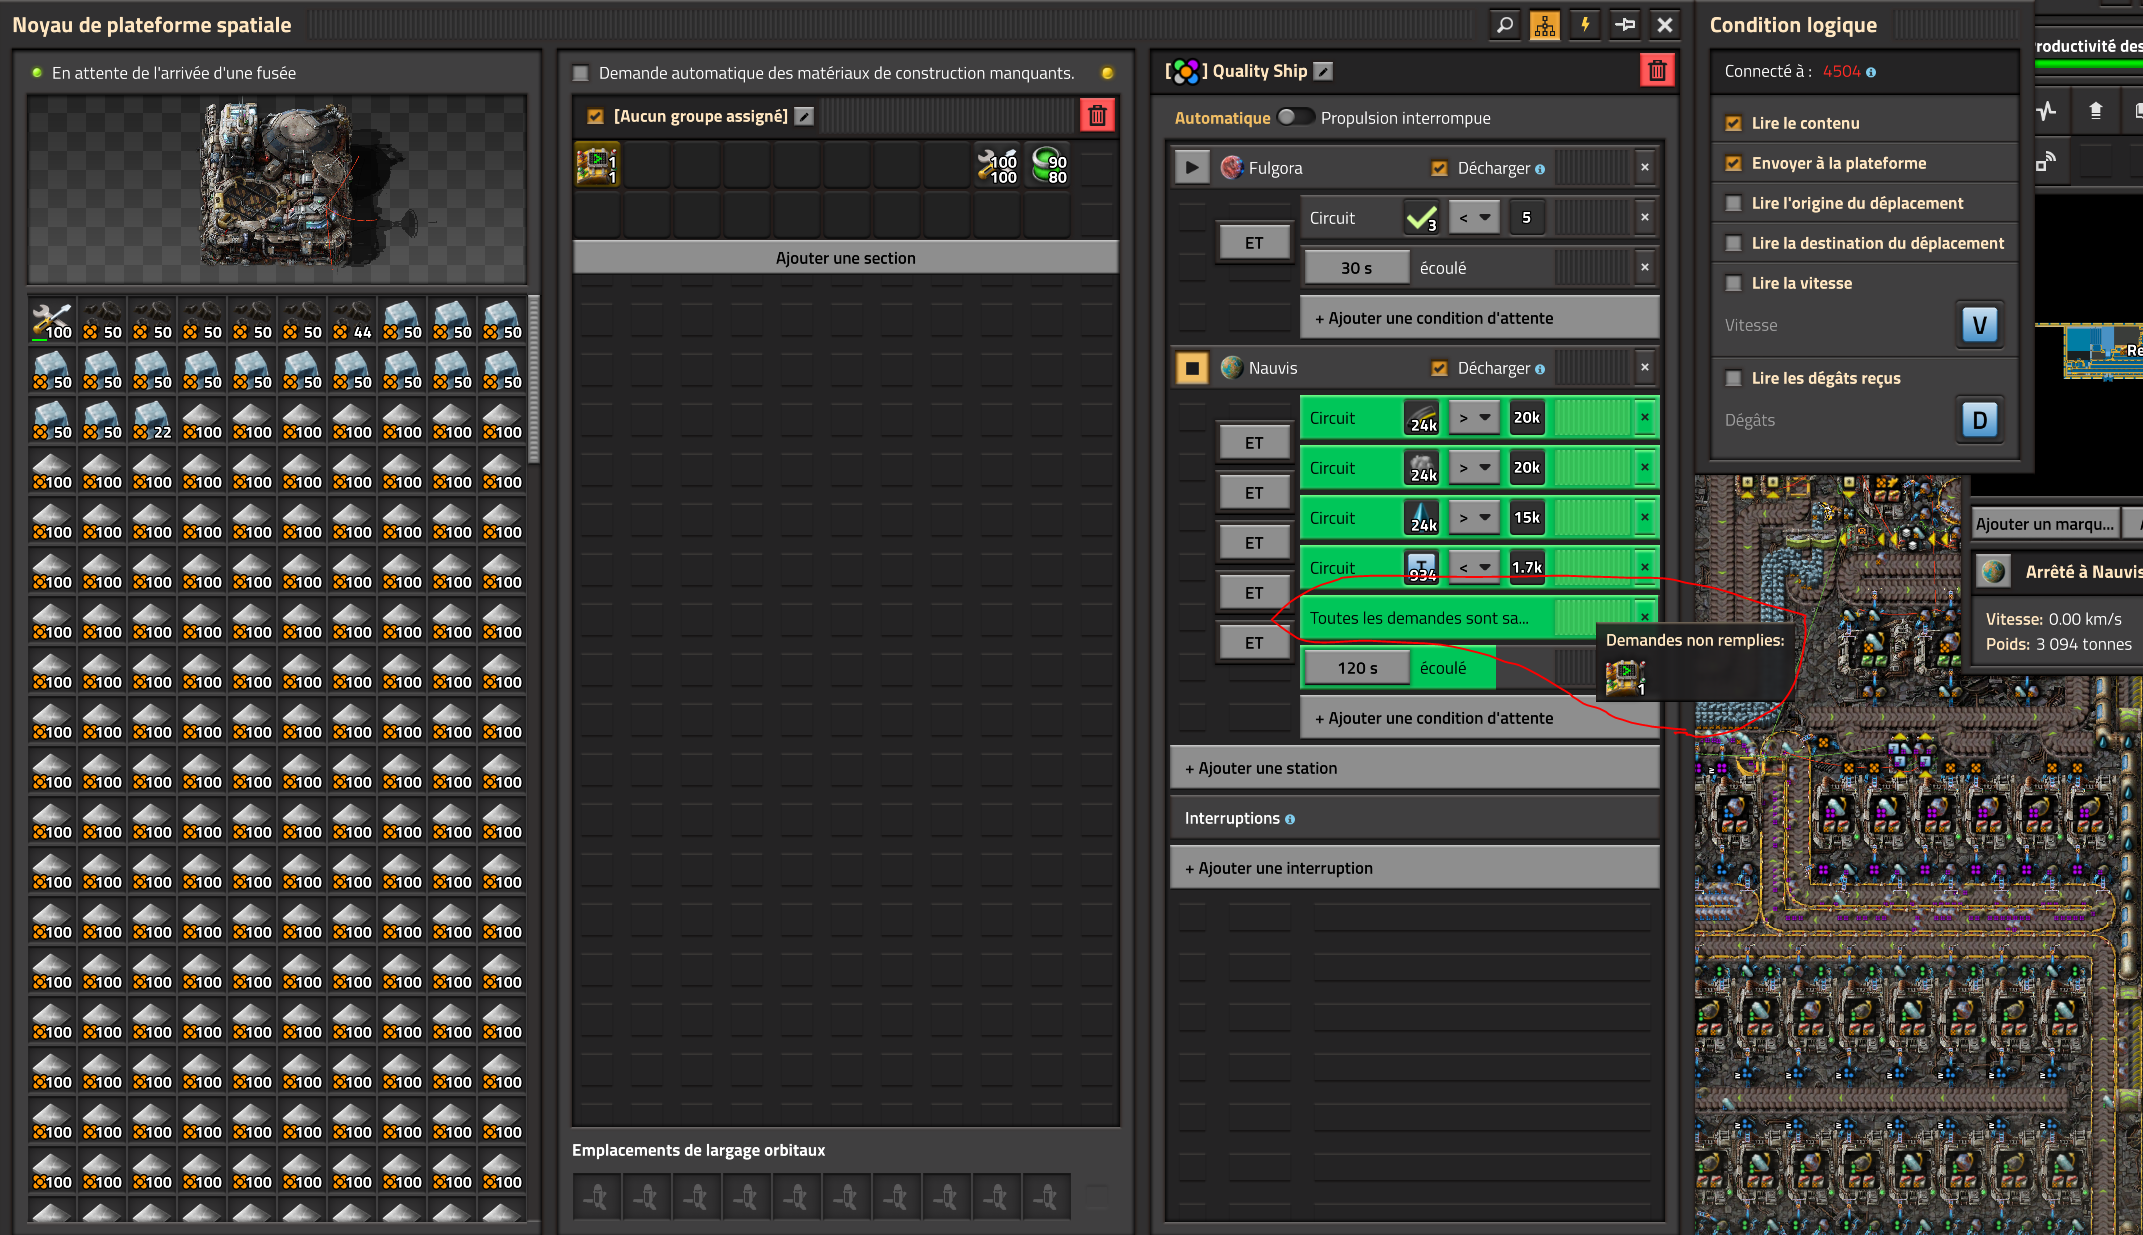Click the Ajouter un marqu... button
Viewport: 2143px width, 1235px height.
coord(2044,524)
